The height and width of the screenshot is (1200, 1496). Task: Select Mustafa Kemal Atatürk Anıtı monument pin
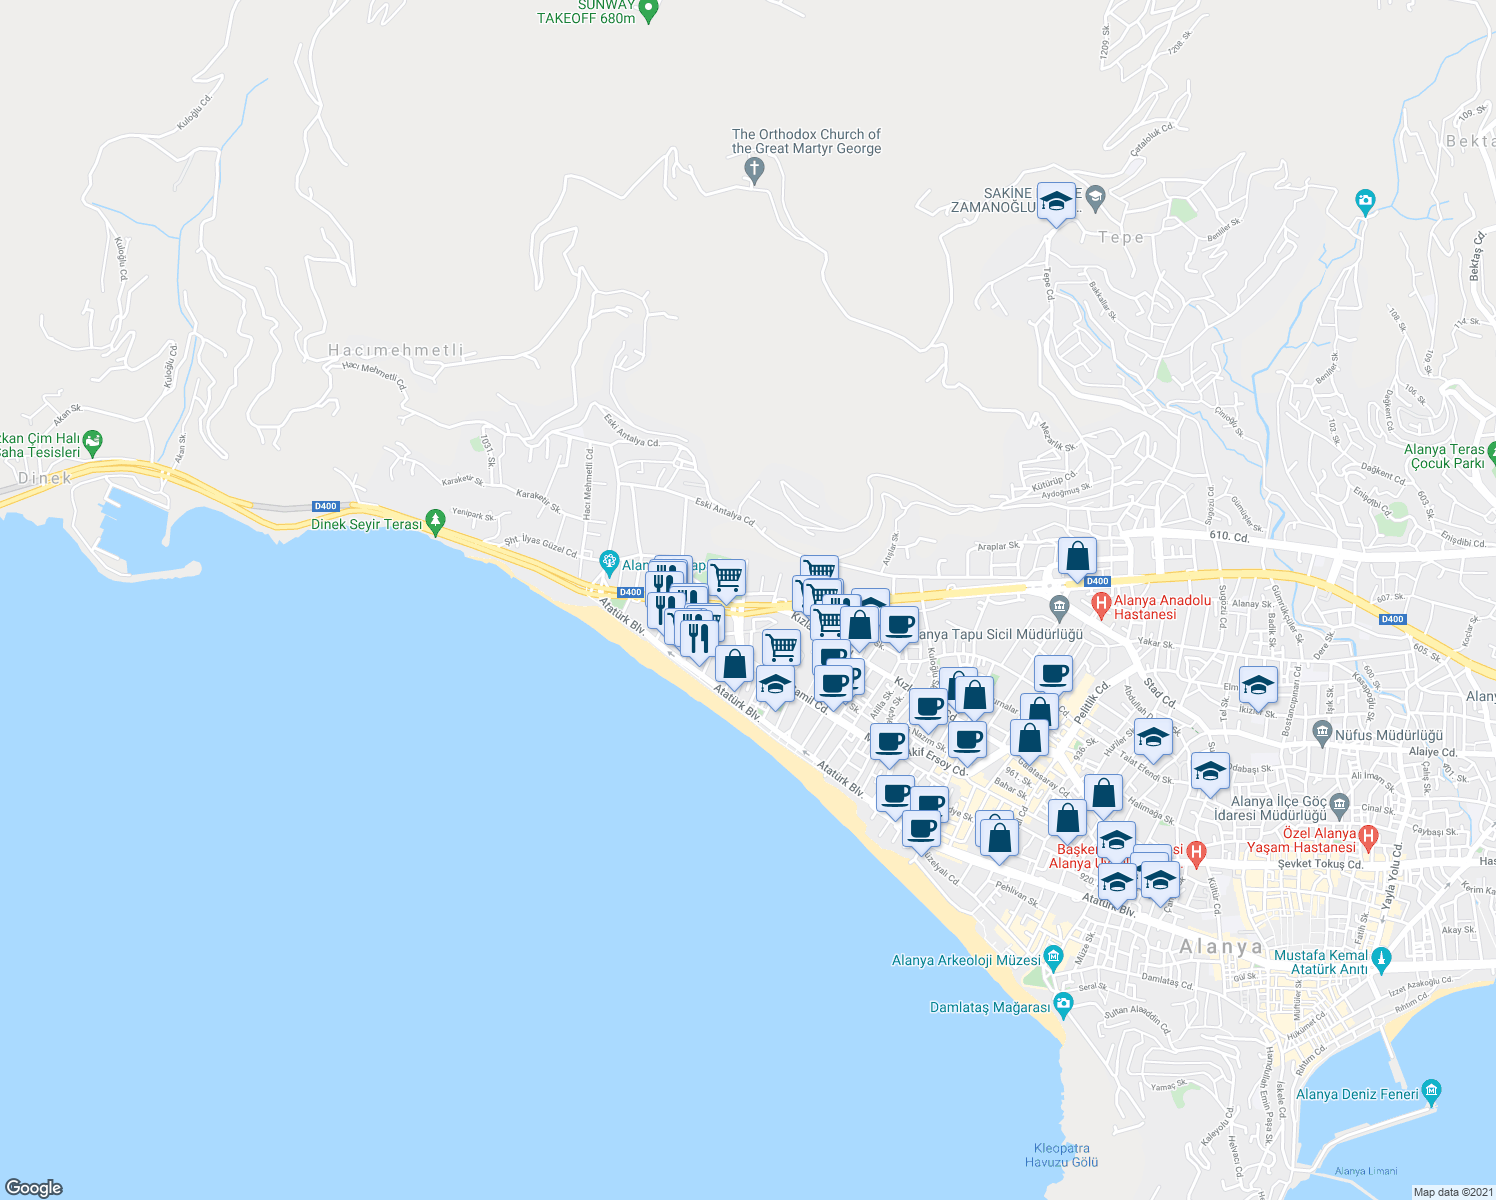click(x=1381, y=960)
